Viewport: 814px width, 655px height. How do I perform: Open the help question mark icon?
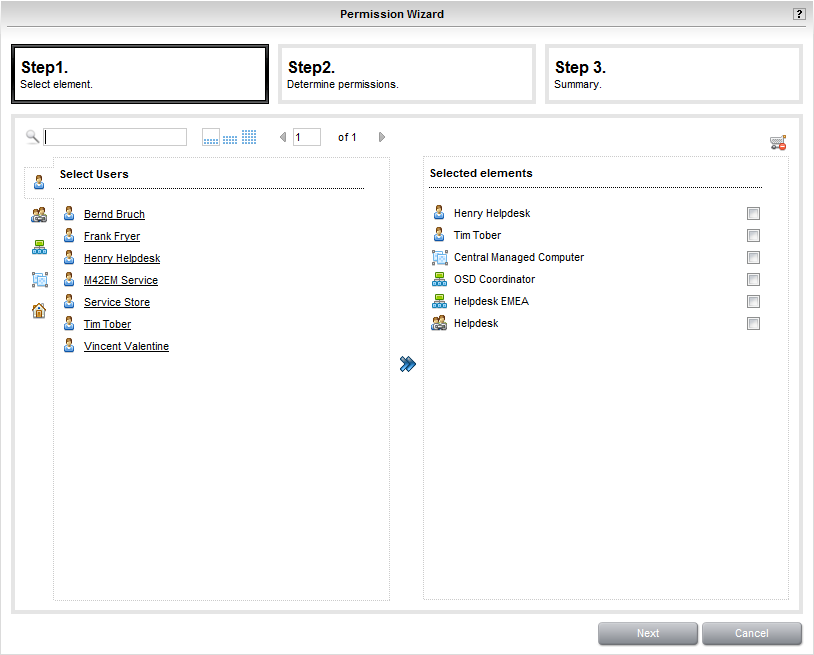799,14
